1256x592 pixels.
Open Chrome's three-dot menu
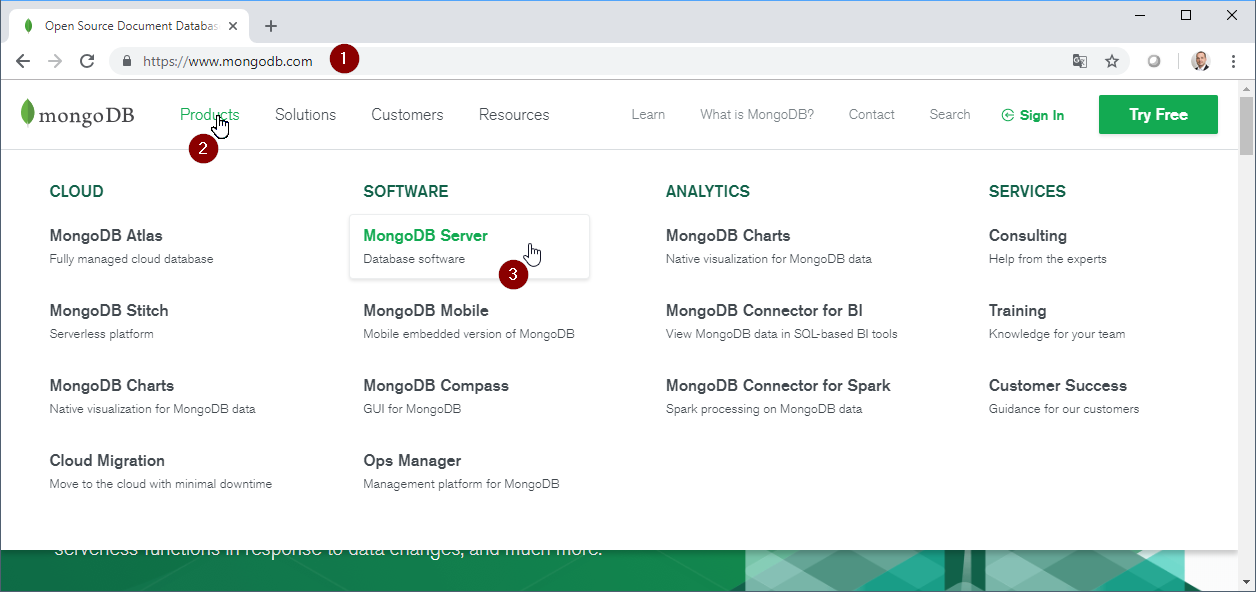[1233, 61]
